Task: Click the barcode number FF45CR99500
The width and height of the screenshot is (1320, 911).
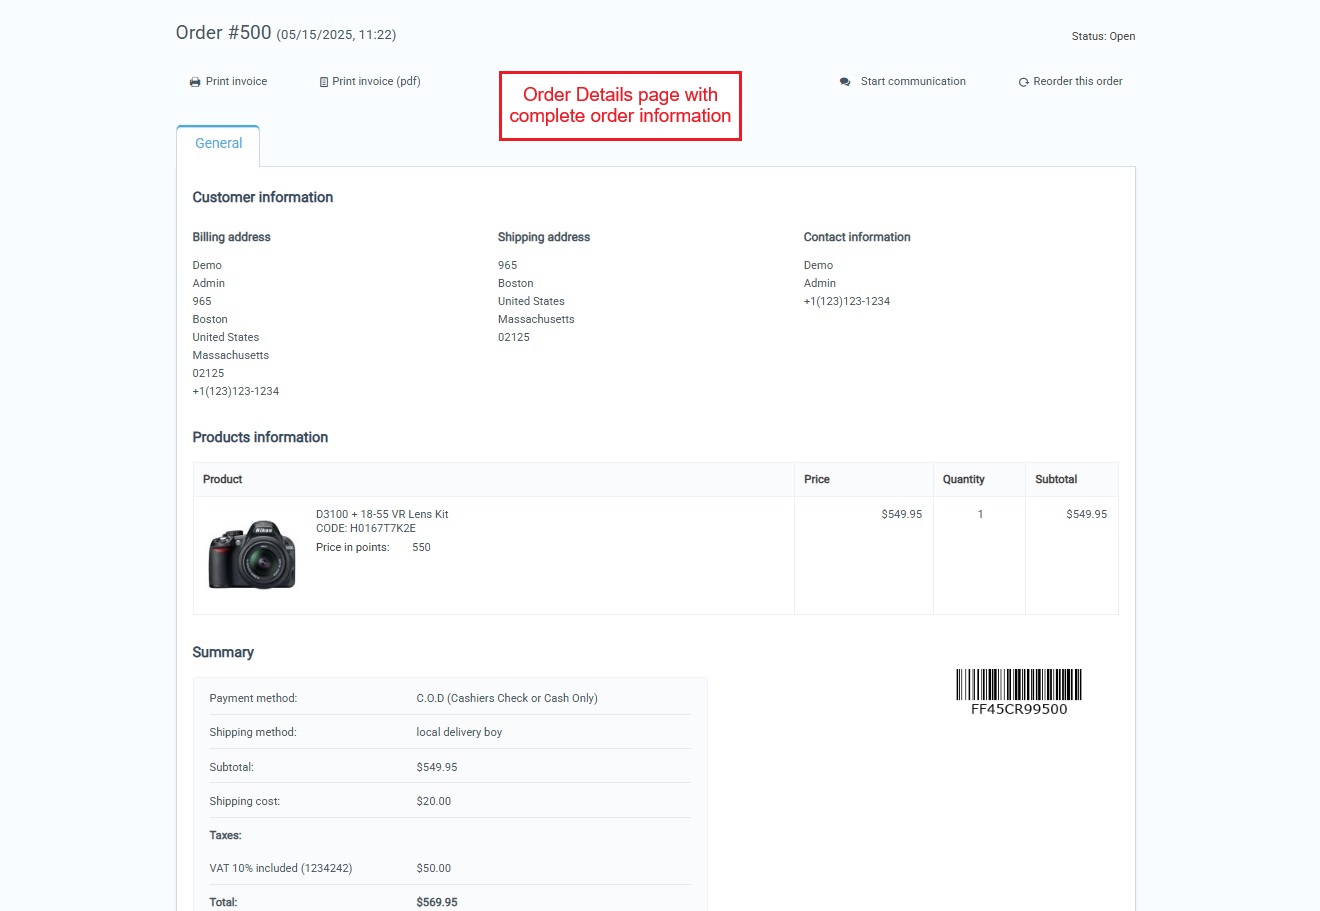Action: [1018, 709]
